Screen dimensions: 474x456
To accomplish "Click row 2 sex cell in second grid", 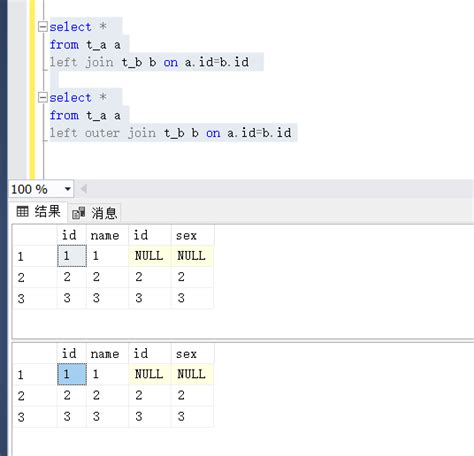I will point(192,396).
